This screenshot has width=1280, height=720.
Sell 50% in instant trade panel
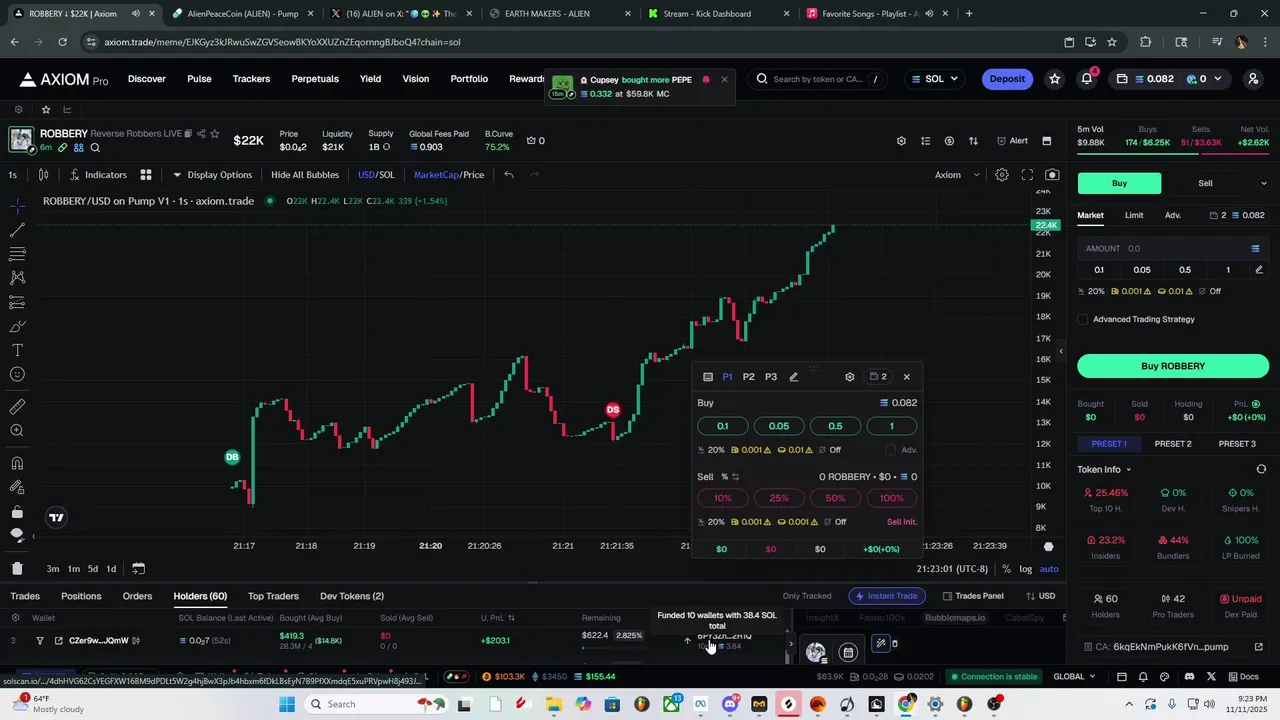click(835, 498)
